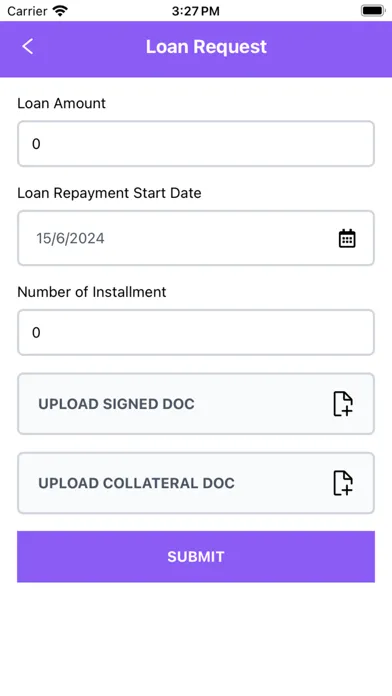Go back using the header arrow
The width and height of the screenshot is (392, 696).
[28, 47]
